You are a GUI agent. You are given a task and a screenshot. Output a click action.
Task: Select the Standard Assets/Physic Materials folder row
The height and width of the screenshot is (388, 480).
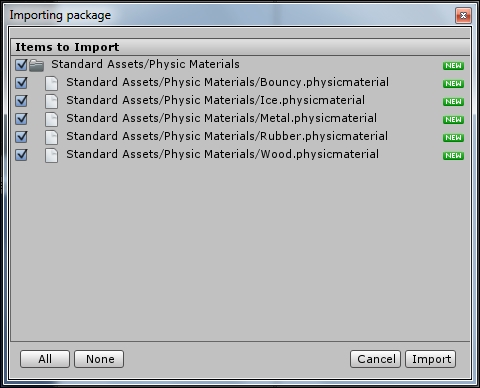point(240,65)
